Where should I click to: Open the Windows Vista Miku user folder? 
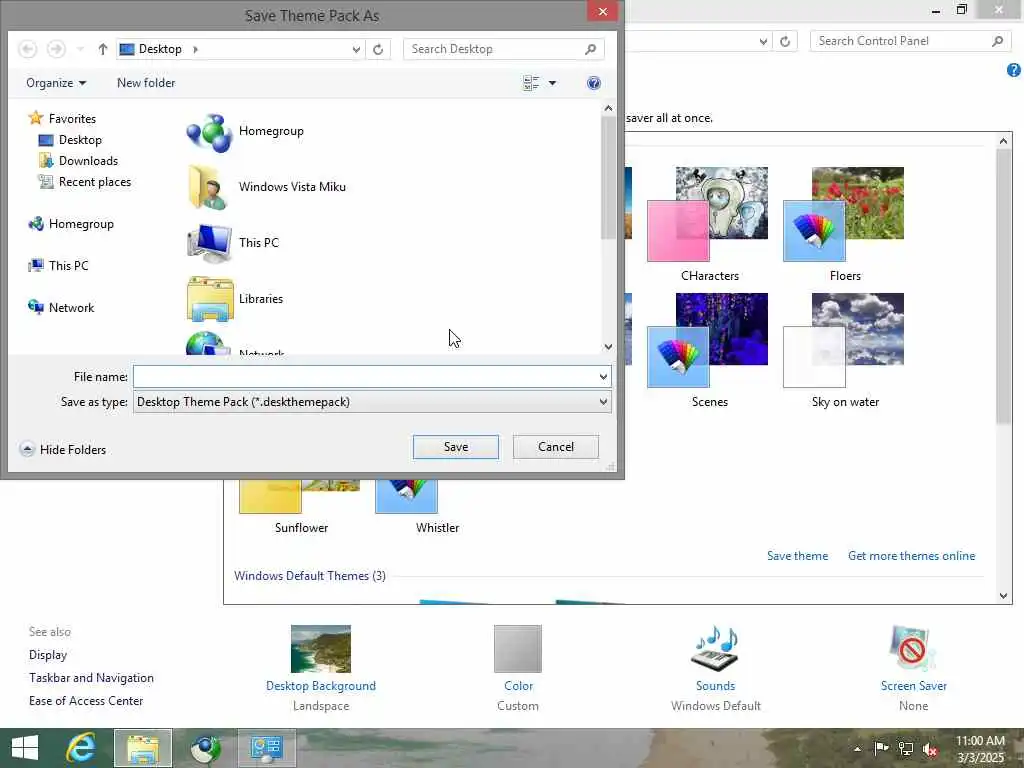(x=266, y=187)
